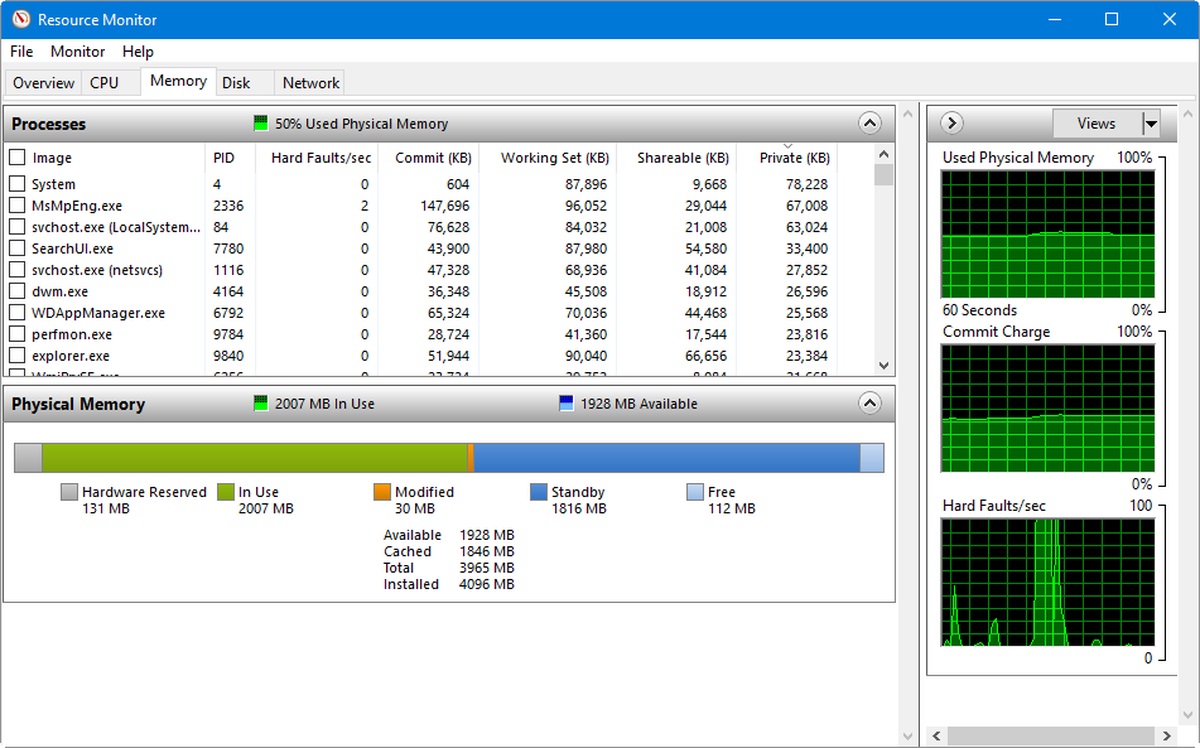Click the Standby blue legend swatch
Screen dimensions: 1200x748
pos(538,492)
